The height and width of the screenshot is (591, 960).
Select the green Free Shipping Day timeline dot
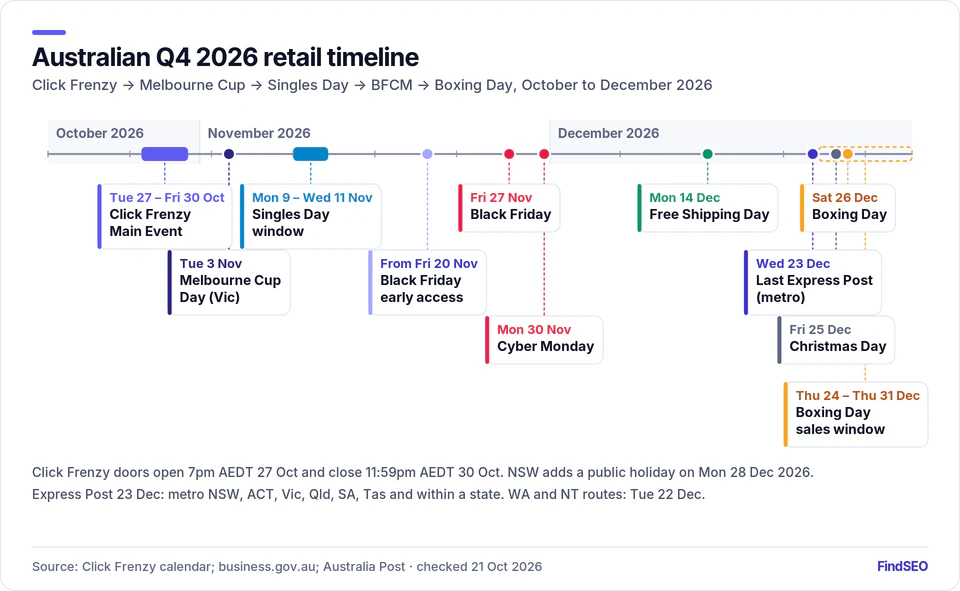[707, 154]
